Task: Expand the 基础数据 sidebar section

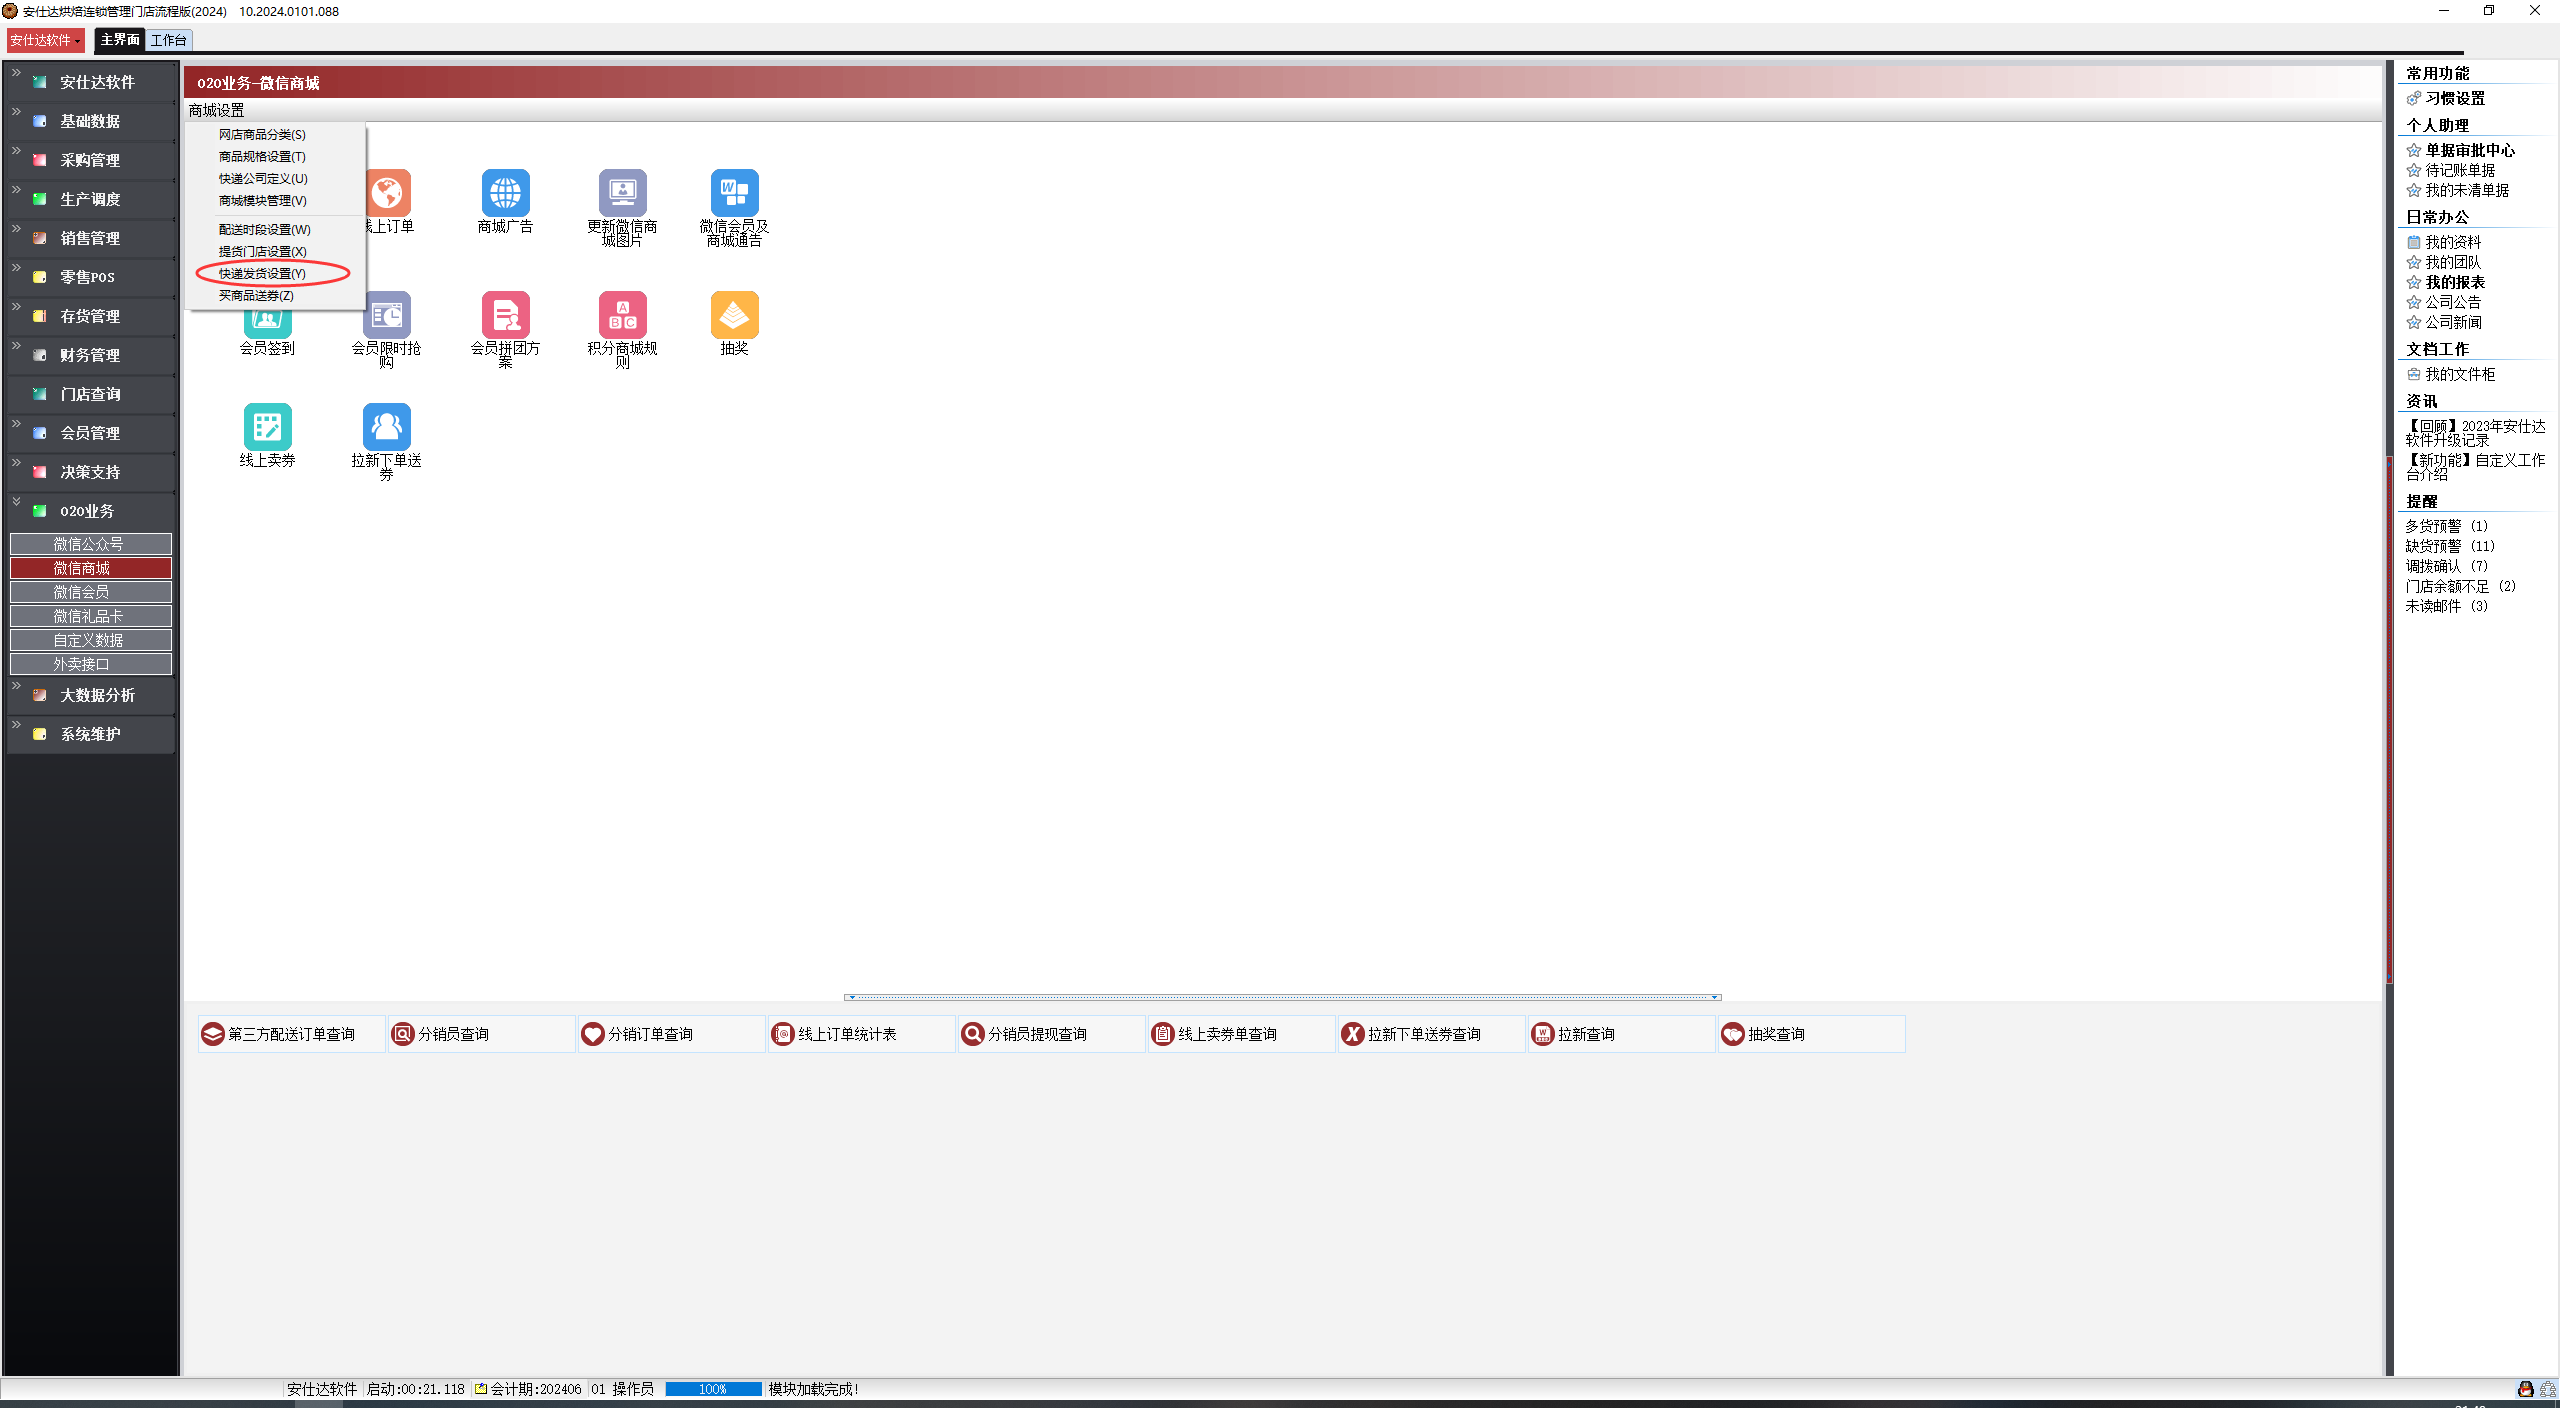Action: pos(90,121)
